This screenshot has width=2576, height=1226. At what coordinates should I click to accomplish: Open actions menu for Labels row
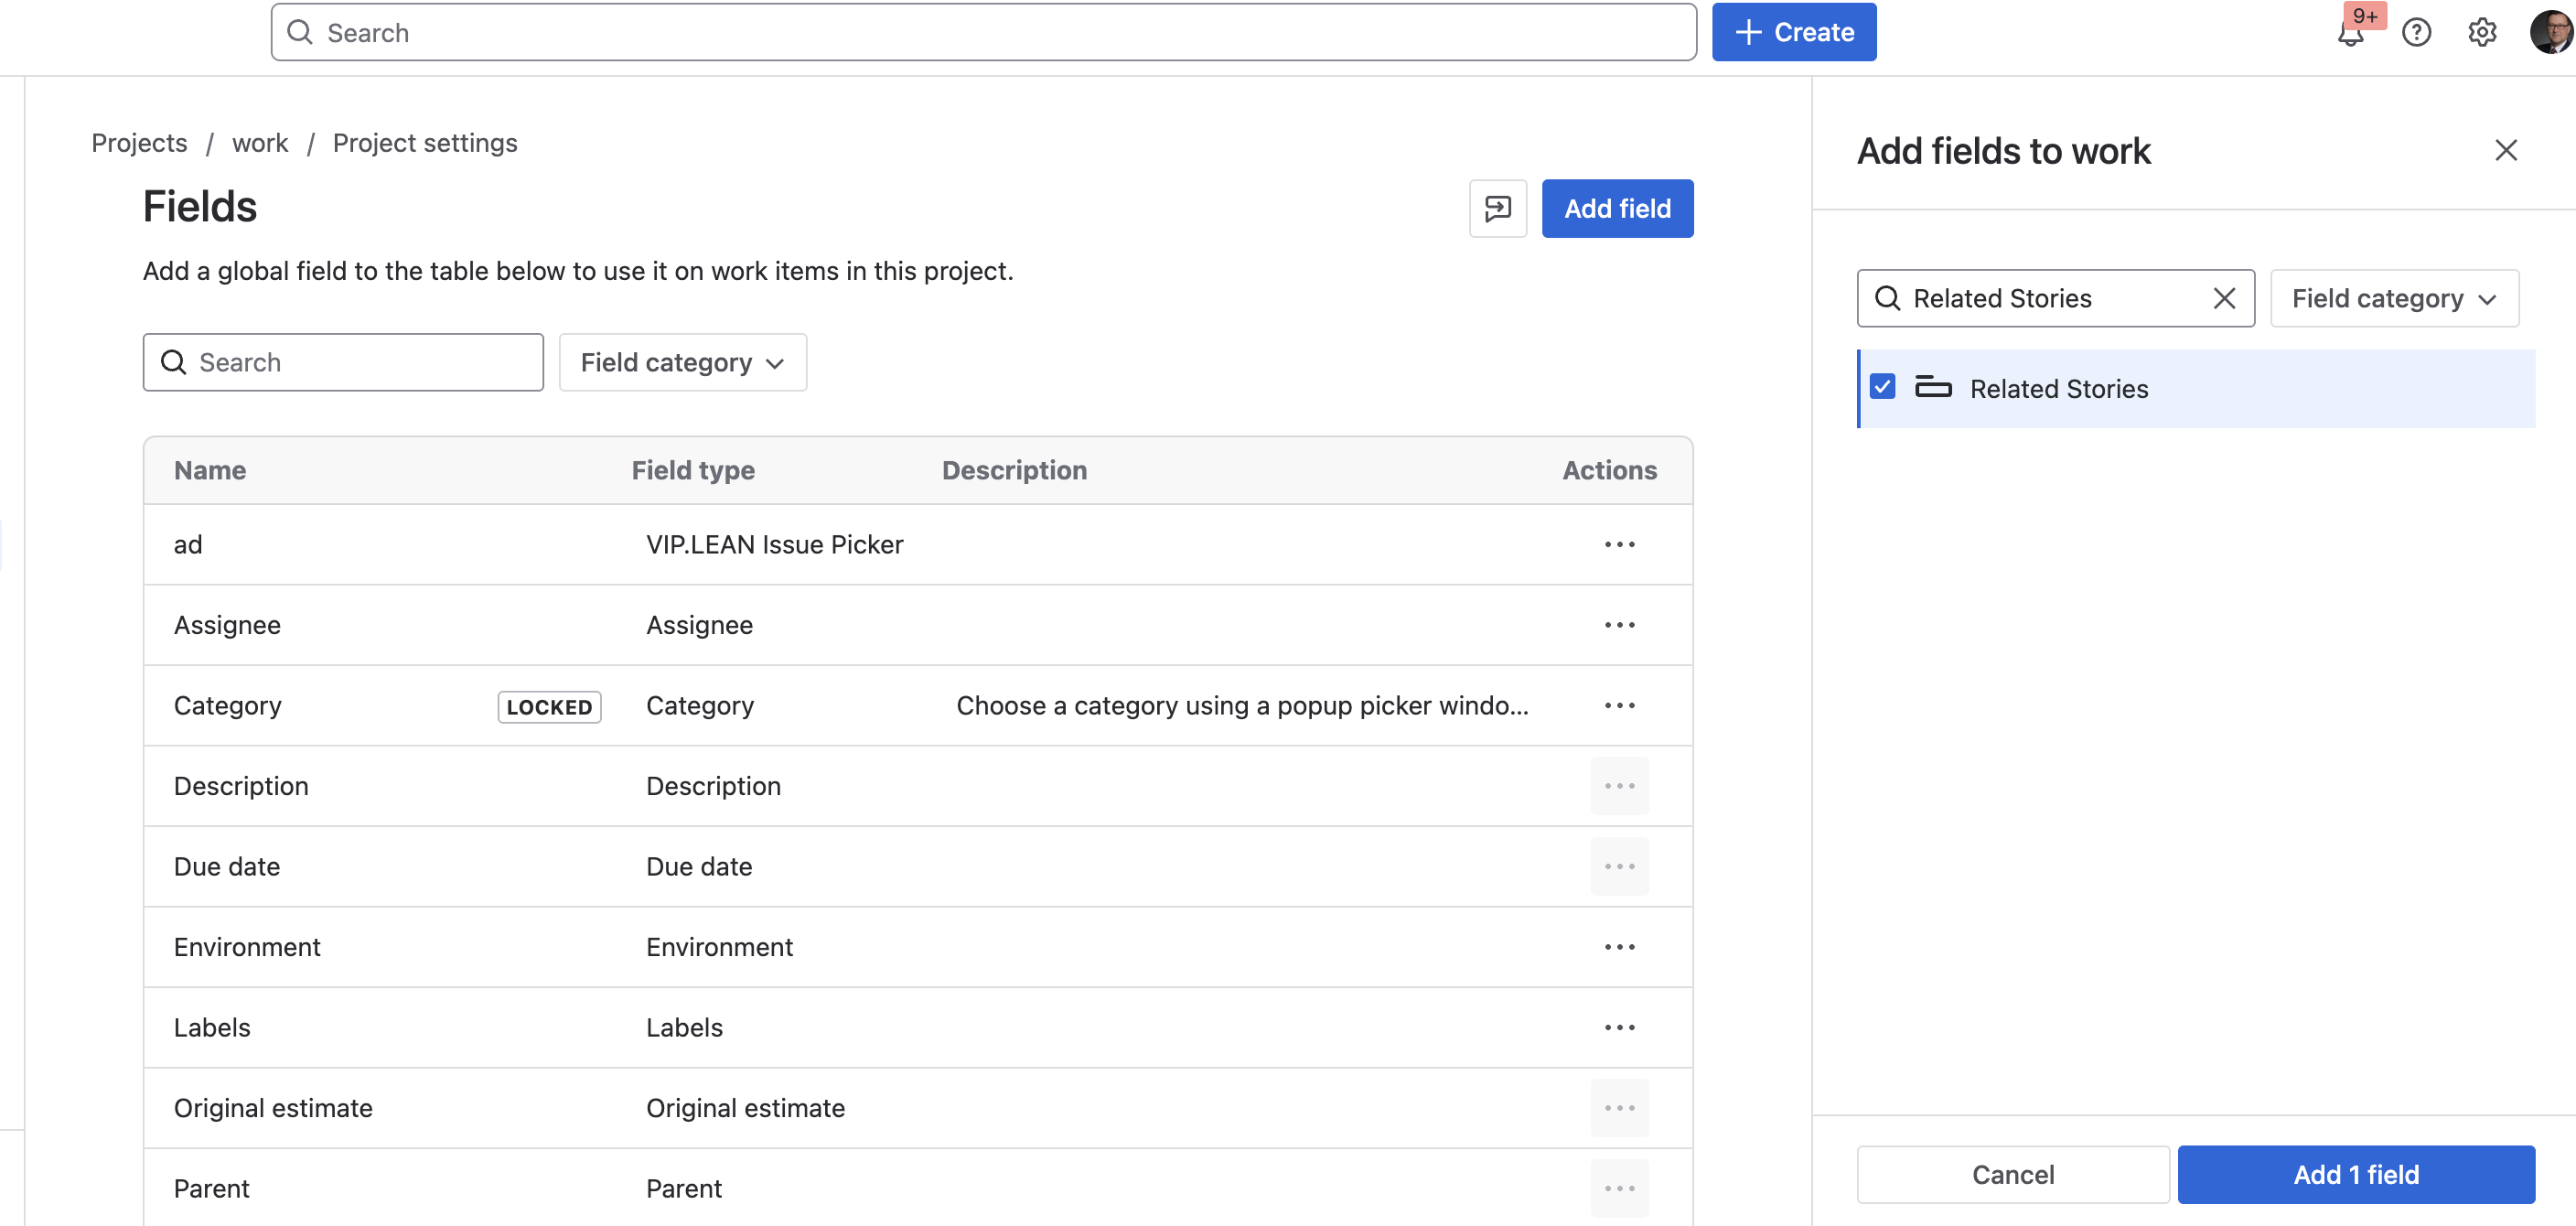(1619, 1027)
